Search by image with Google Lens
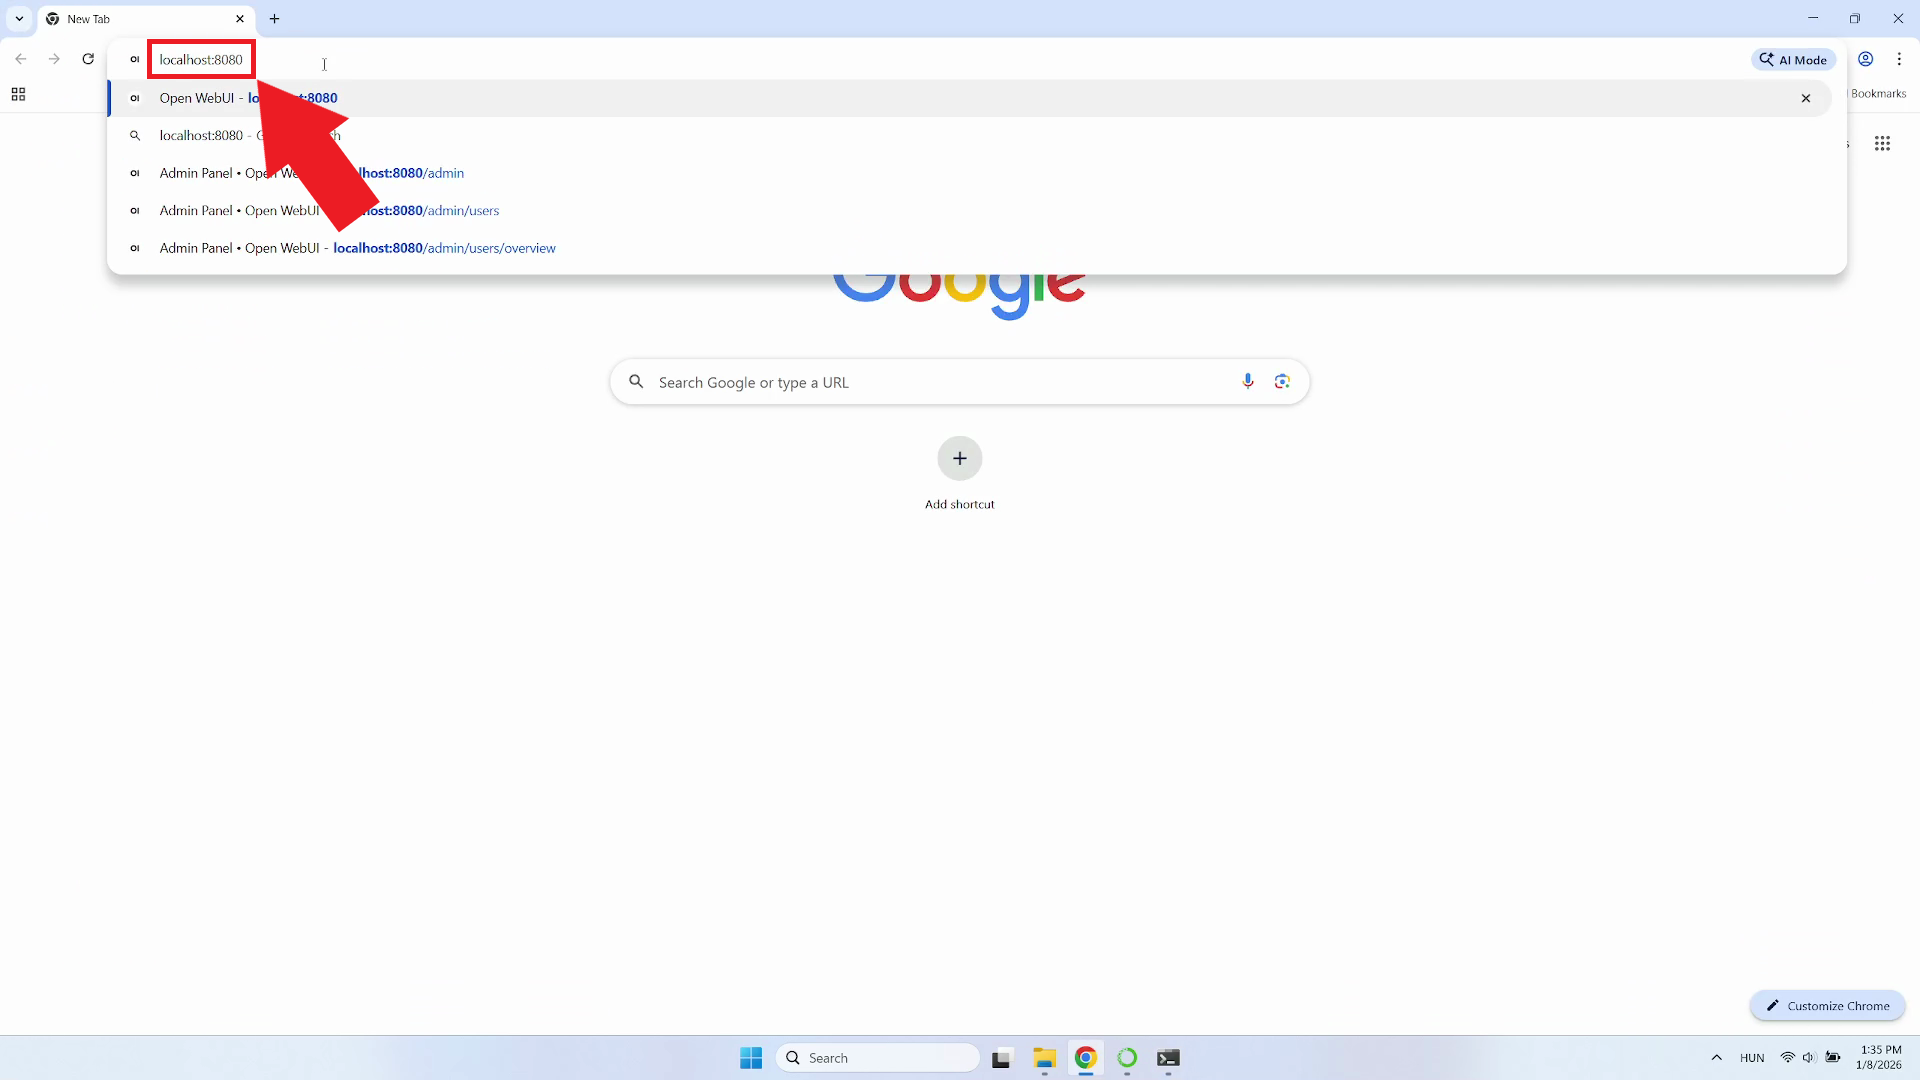This screenshot has height=1080, width=1920. (1283, 381)
